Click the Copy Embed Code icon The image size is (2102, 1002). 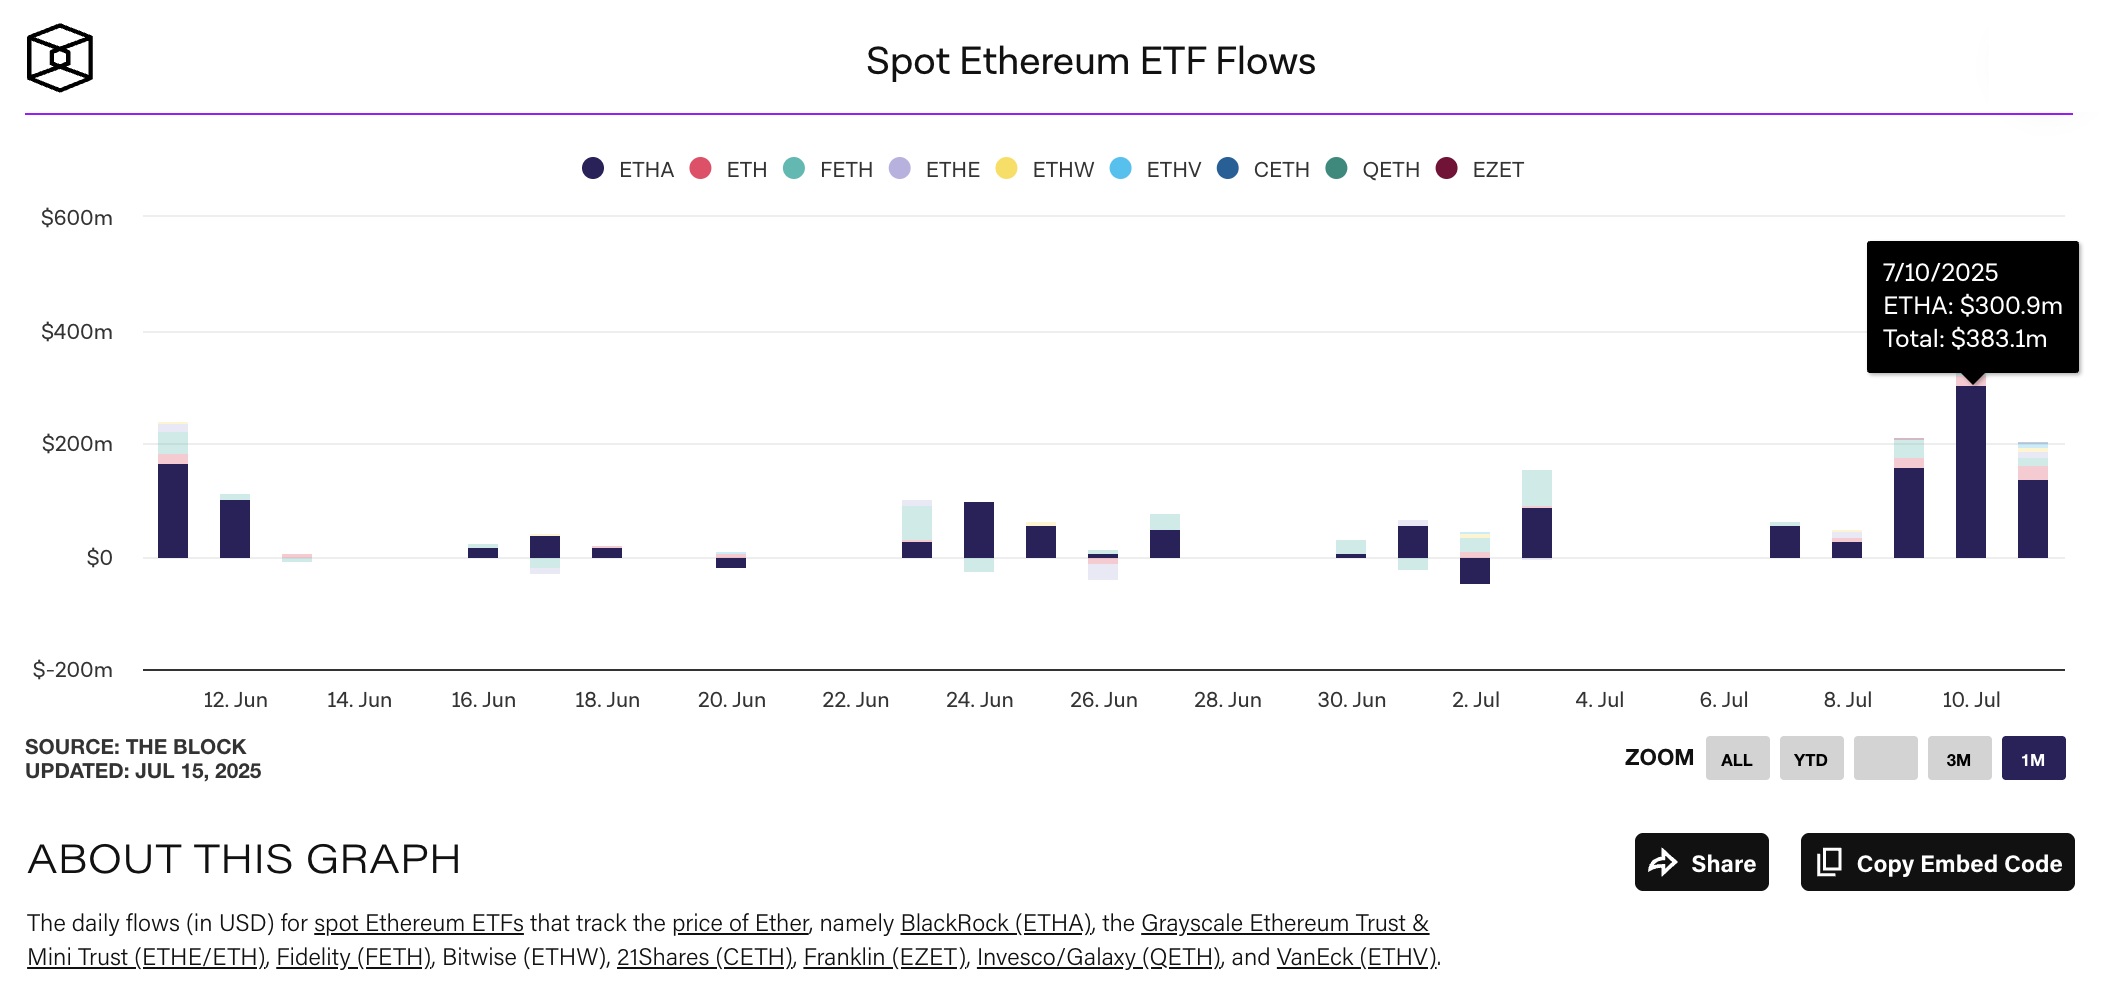(x=1829, y=863)
